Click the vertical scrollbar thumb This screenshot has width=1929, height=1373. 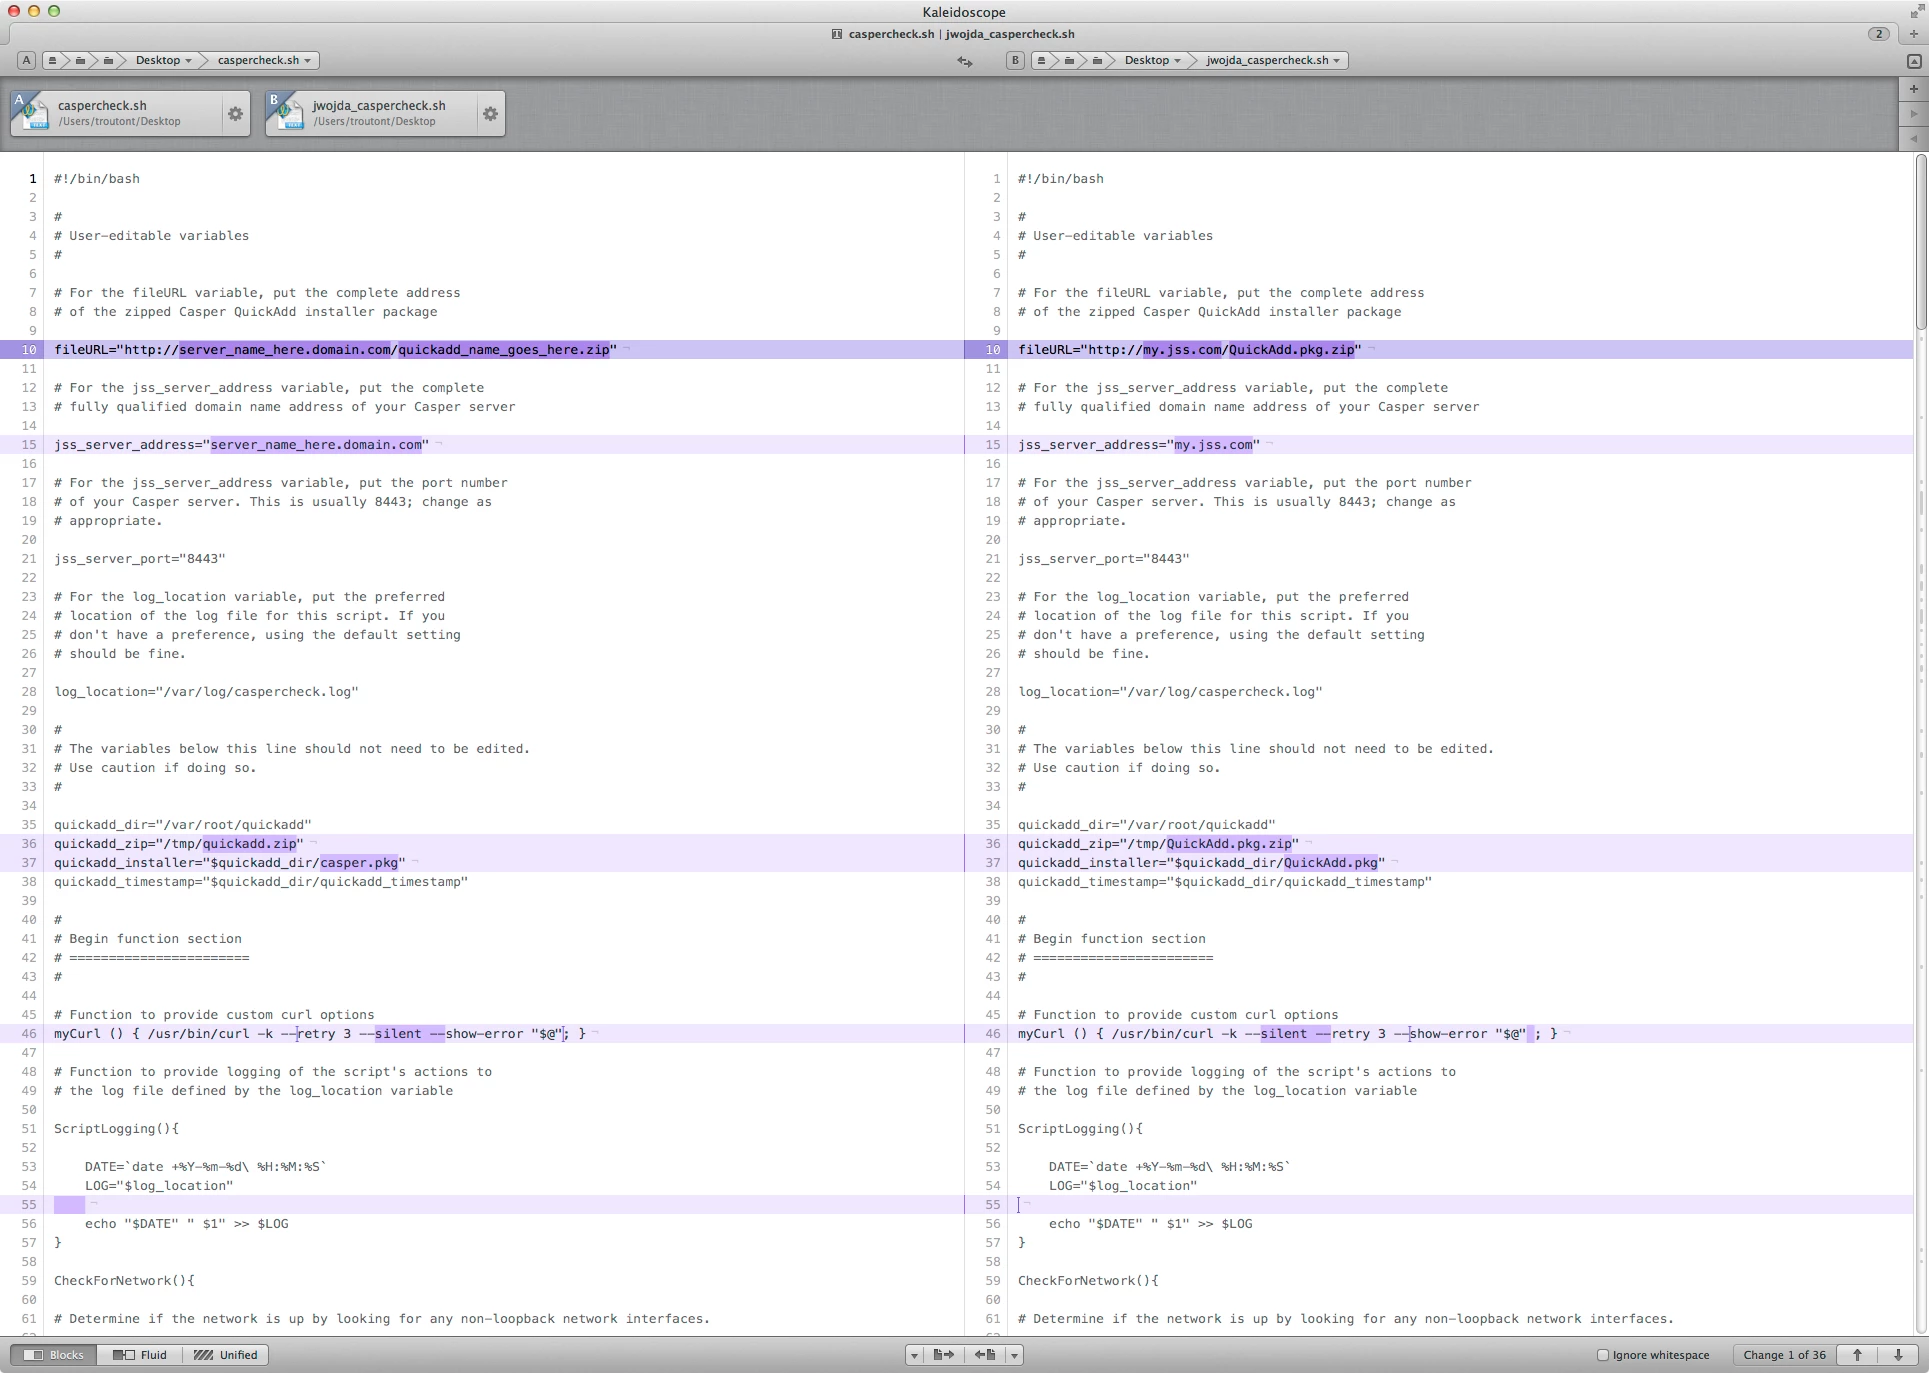pos(1921,242)
